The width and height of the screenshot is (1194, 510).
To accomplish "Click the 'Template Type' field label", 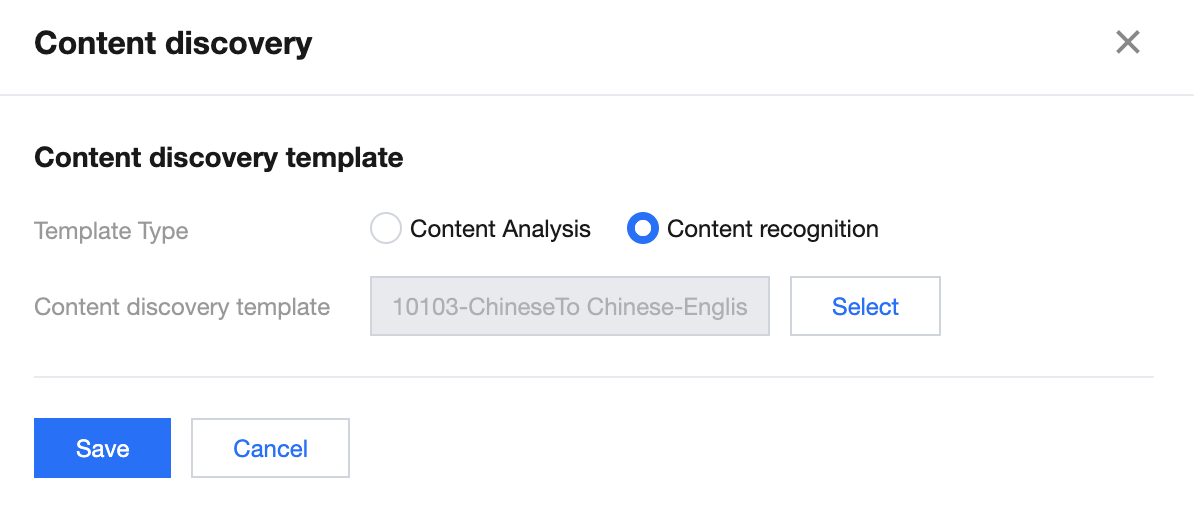I will [x=111, y=231].
